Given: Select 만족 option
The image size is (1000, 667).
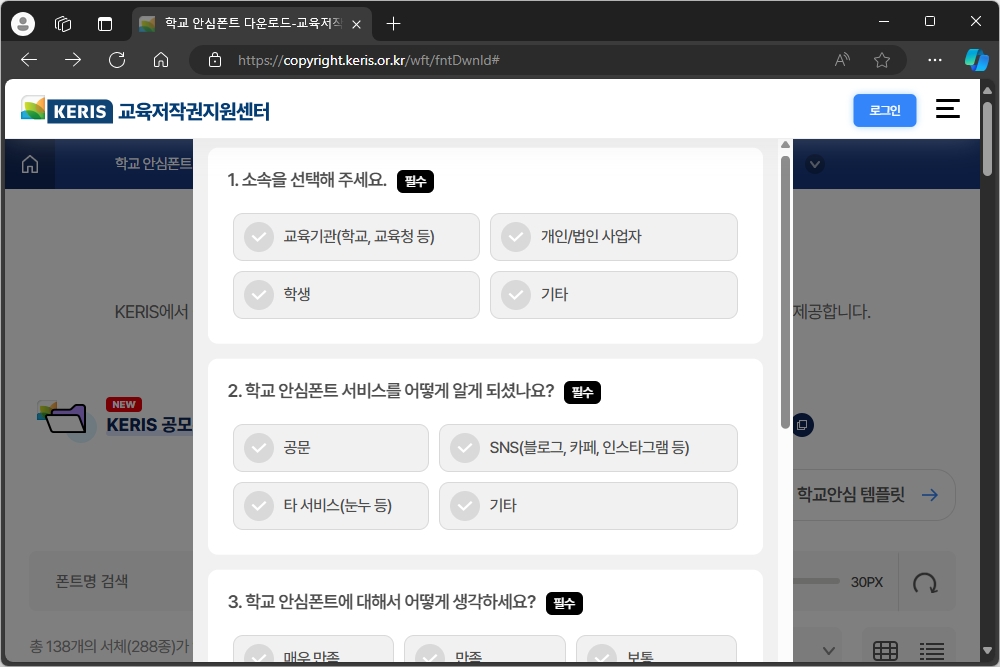Looking at the screenshot, I should pyautogui.click(x=485, y=650).
